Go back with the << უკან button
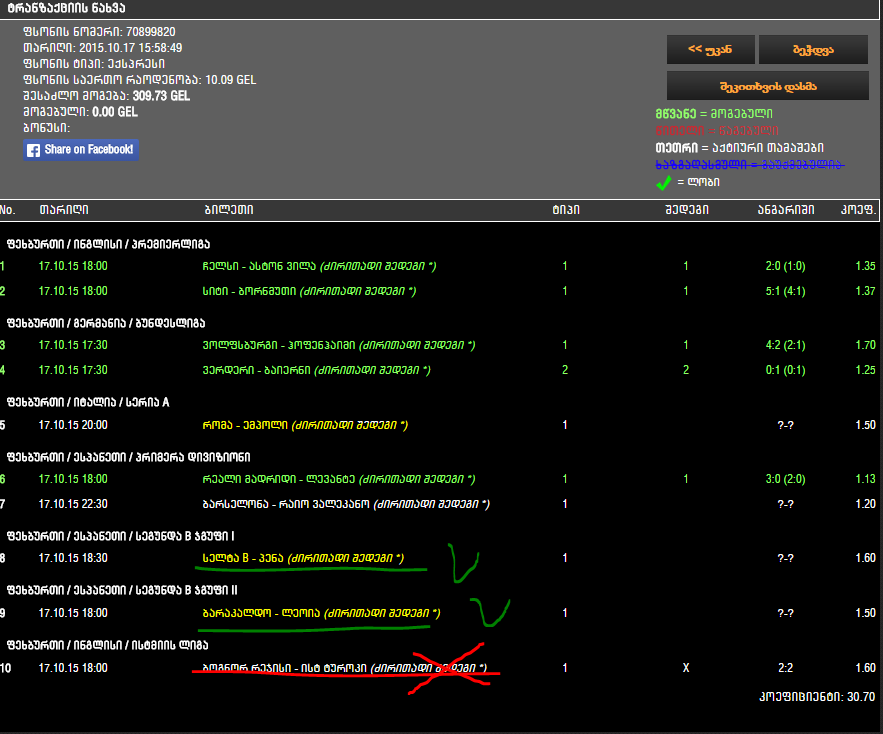The height and width of the screenshot is (734, 883). [709, 50]
